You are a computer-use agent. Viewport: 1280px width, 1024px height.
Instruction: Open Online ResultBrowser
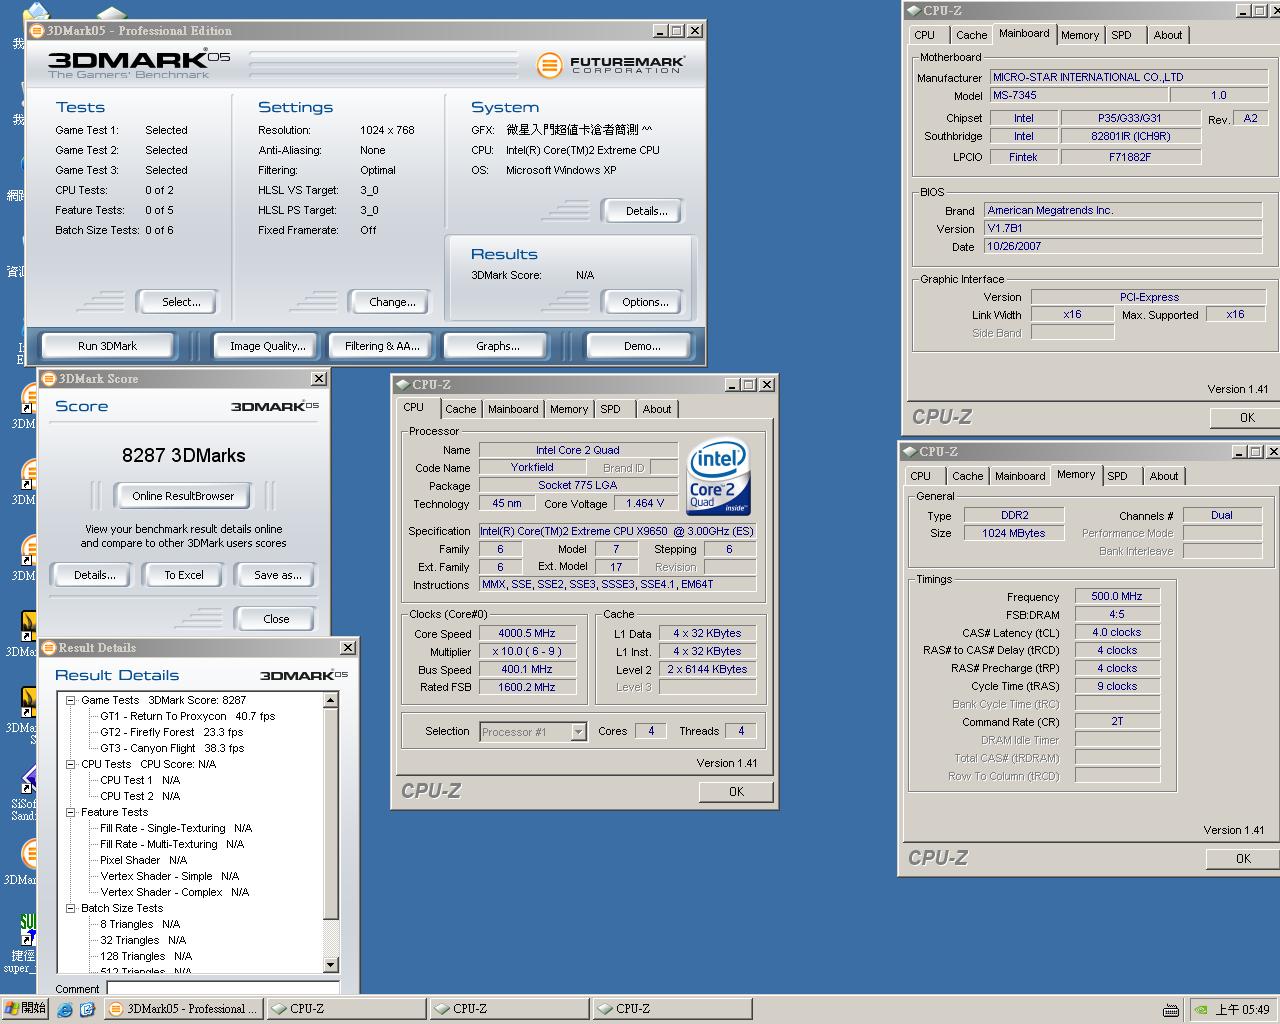[183, 496]
